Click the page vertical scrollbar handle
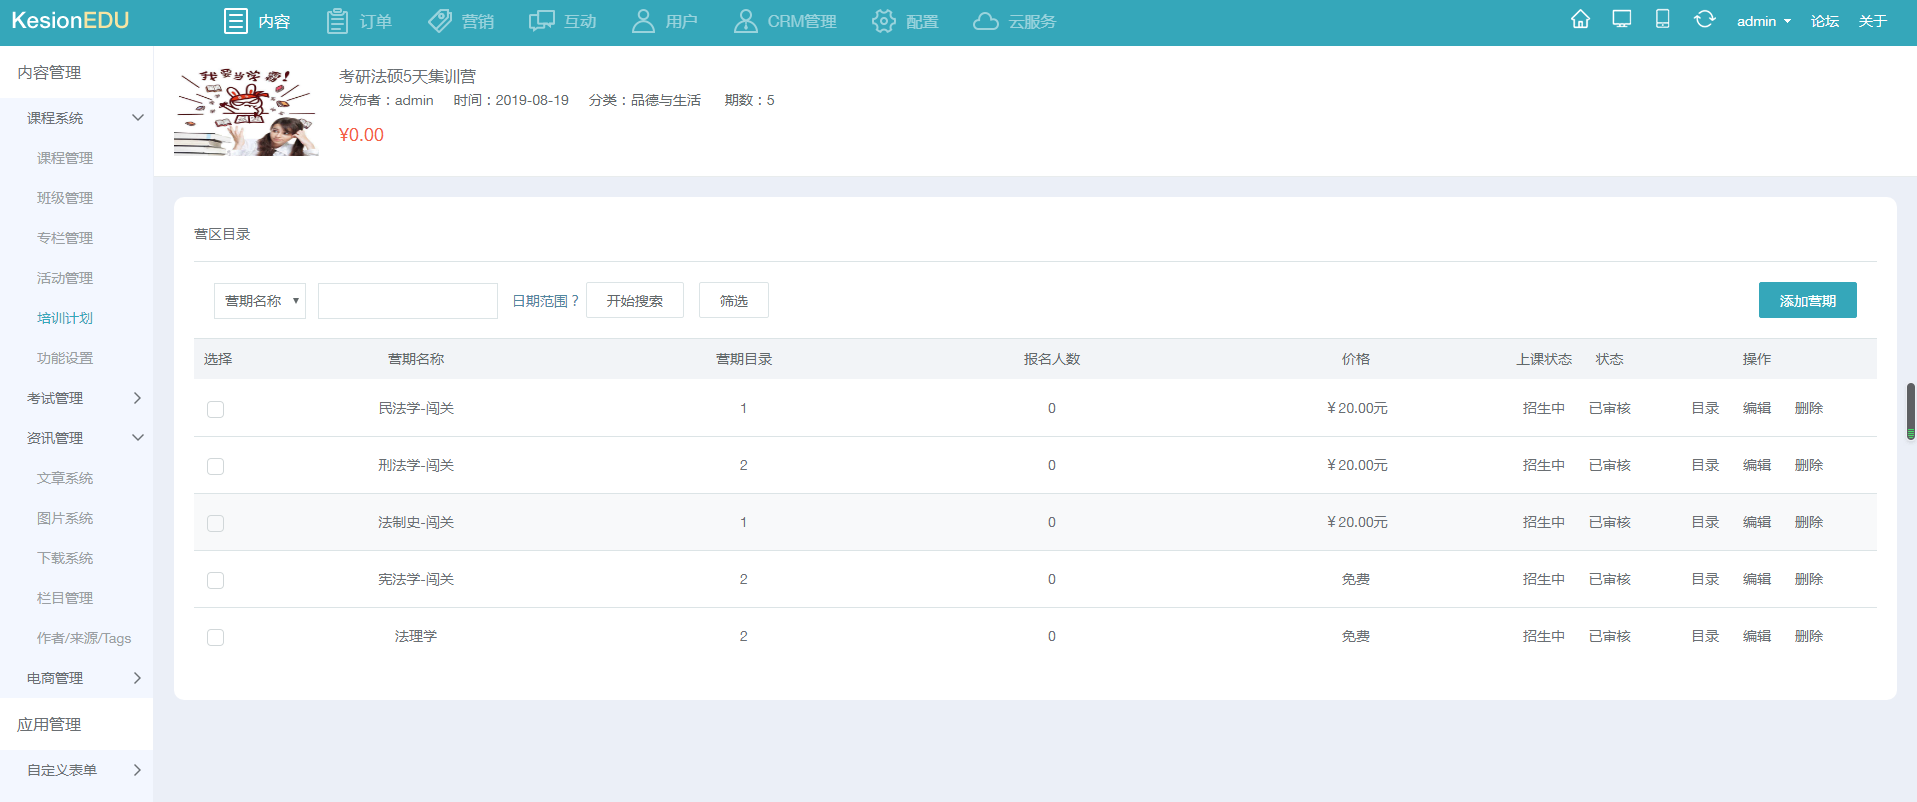 [1910, 411]
